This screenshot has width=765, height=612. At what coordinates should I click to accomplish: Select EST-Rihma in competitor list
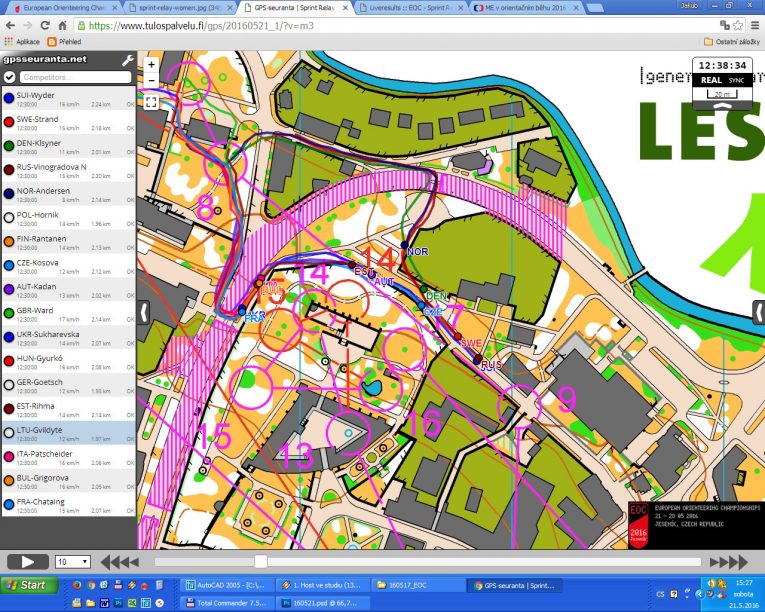(x=69, y=409)
